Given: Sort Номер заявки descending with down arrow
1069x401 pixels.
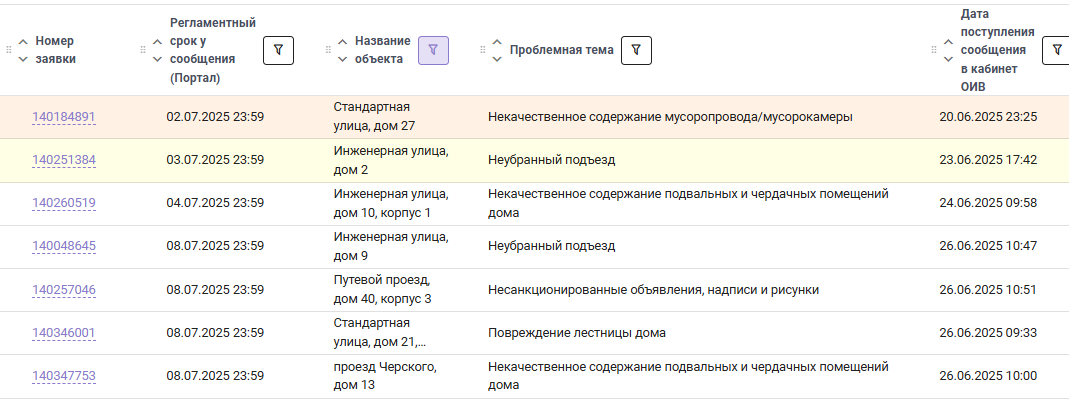Looking at the screenshot, I should click(x=22, y=59).
